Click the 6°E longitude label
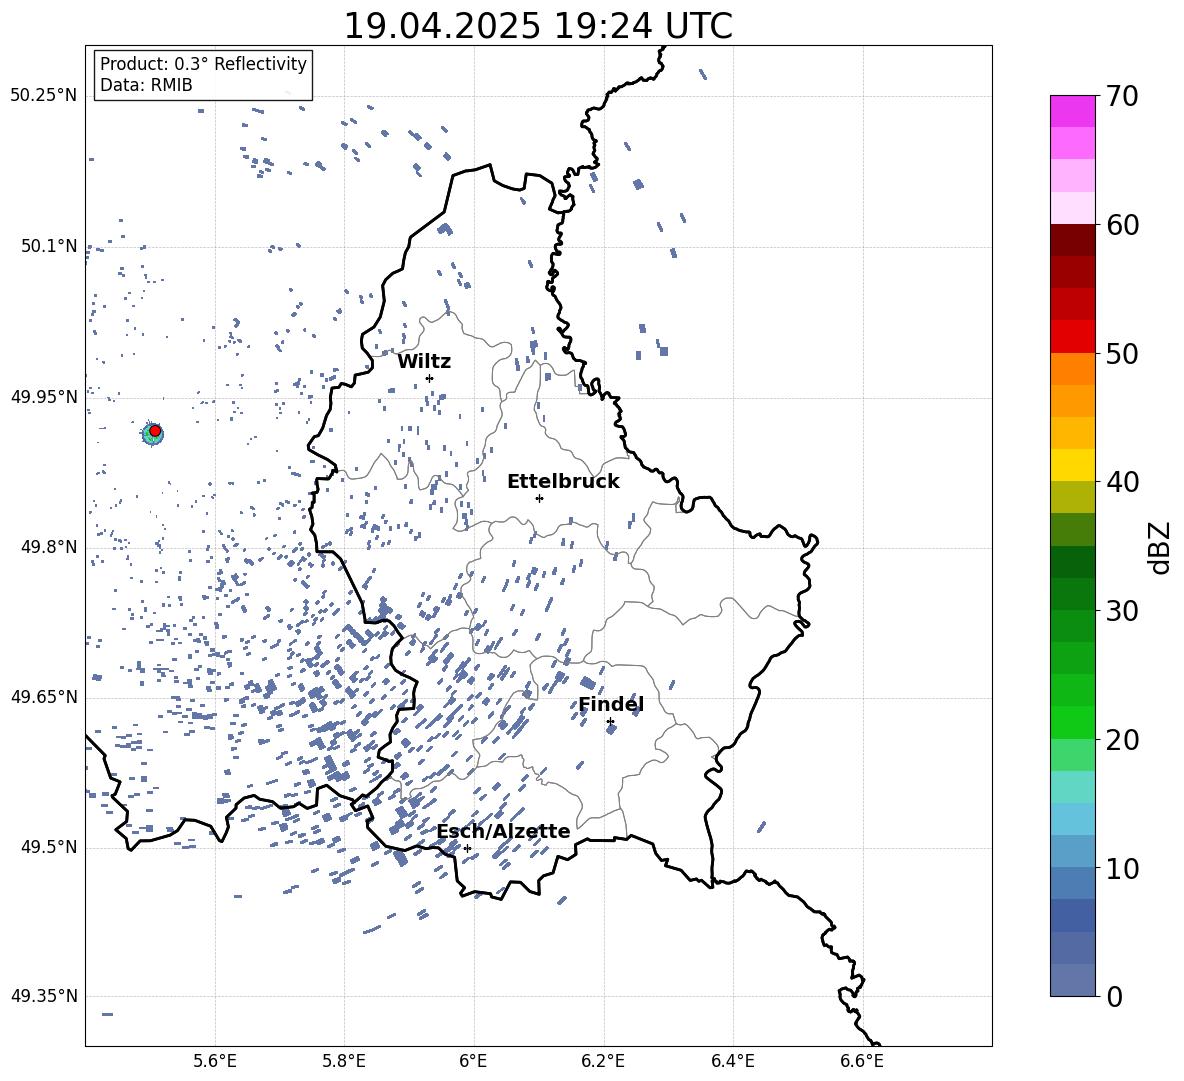Viewport: 1184px width, 1081px height. click(473, 1061)
